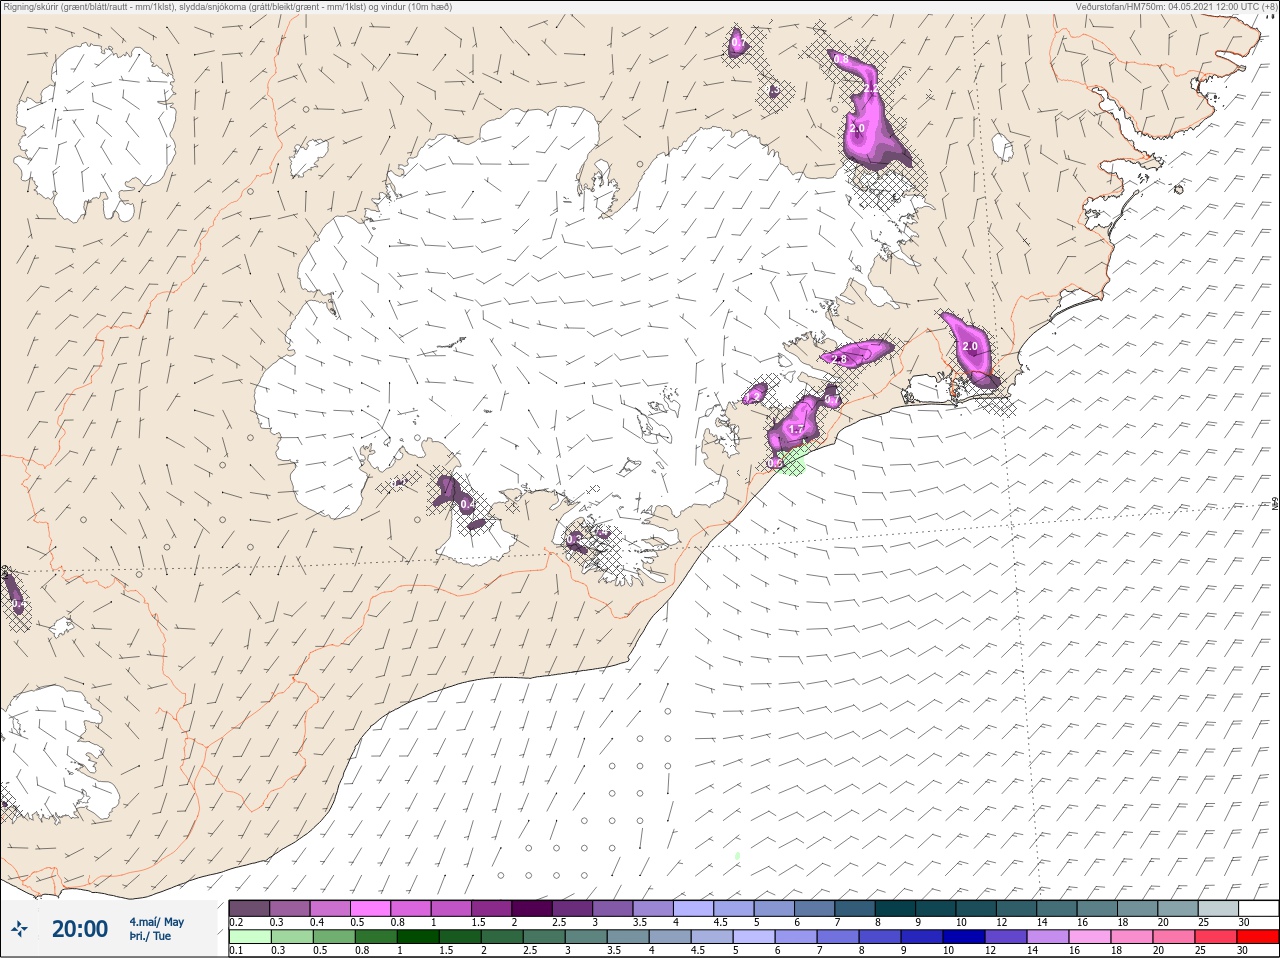Click the 1.7 precipitation value on the map
Image resolution: width=1280 pixels, height=958 pixels.
(x=796, y=430)
